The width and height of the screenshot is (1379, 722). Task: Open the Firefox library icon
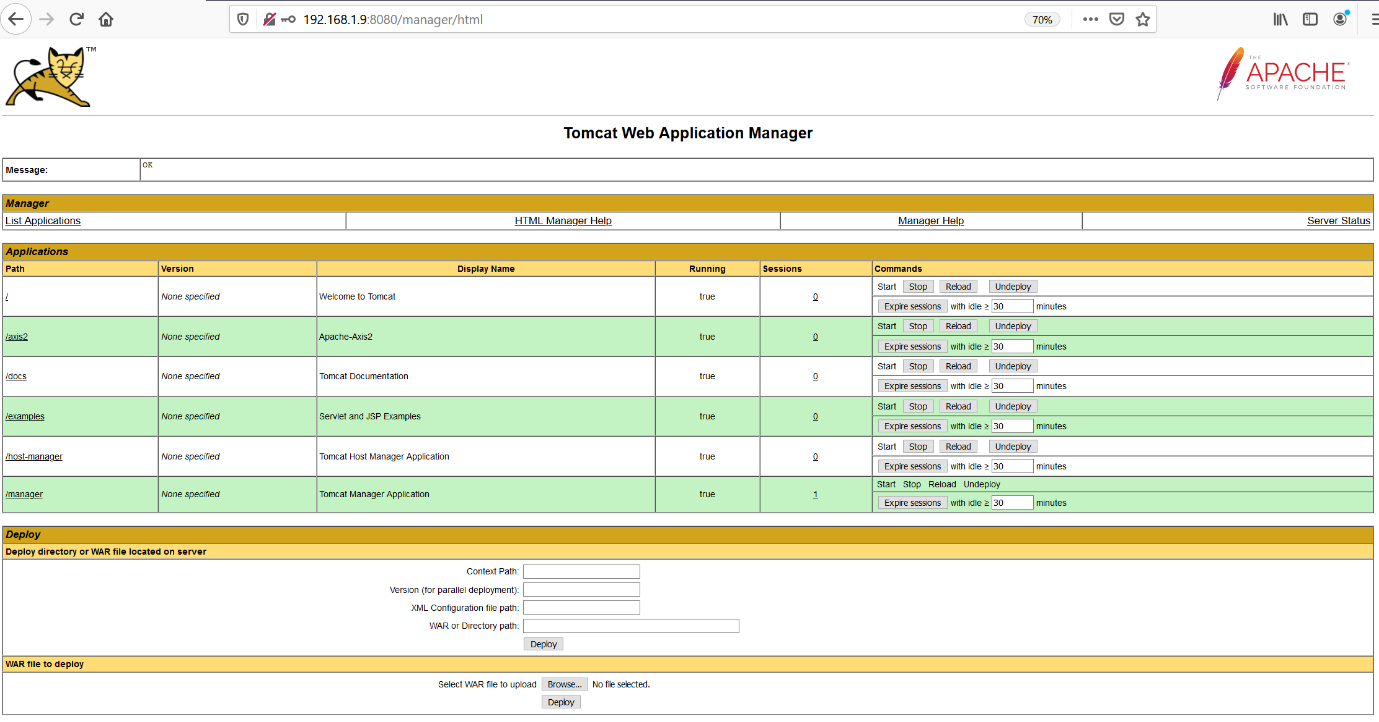1280,19
